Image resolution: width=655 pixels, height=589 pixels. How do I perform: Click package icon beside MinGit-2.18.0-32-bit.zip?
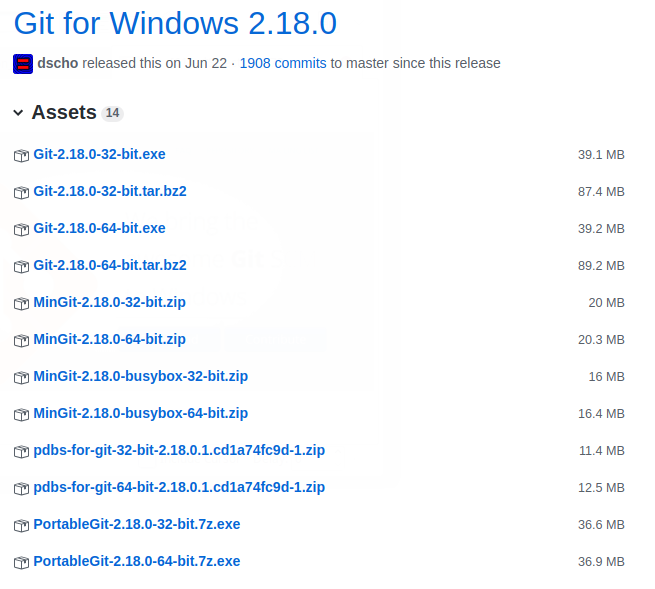click(x=21, y=303)
